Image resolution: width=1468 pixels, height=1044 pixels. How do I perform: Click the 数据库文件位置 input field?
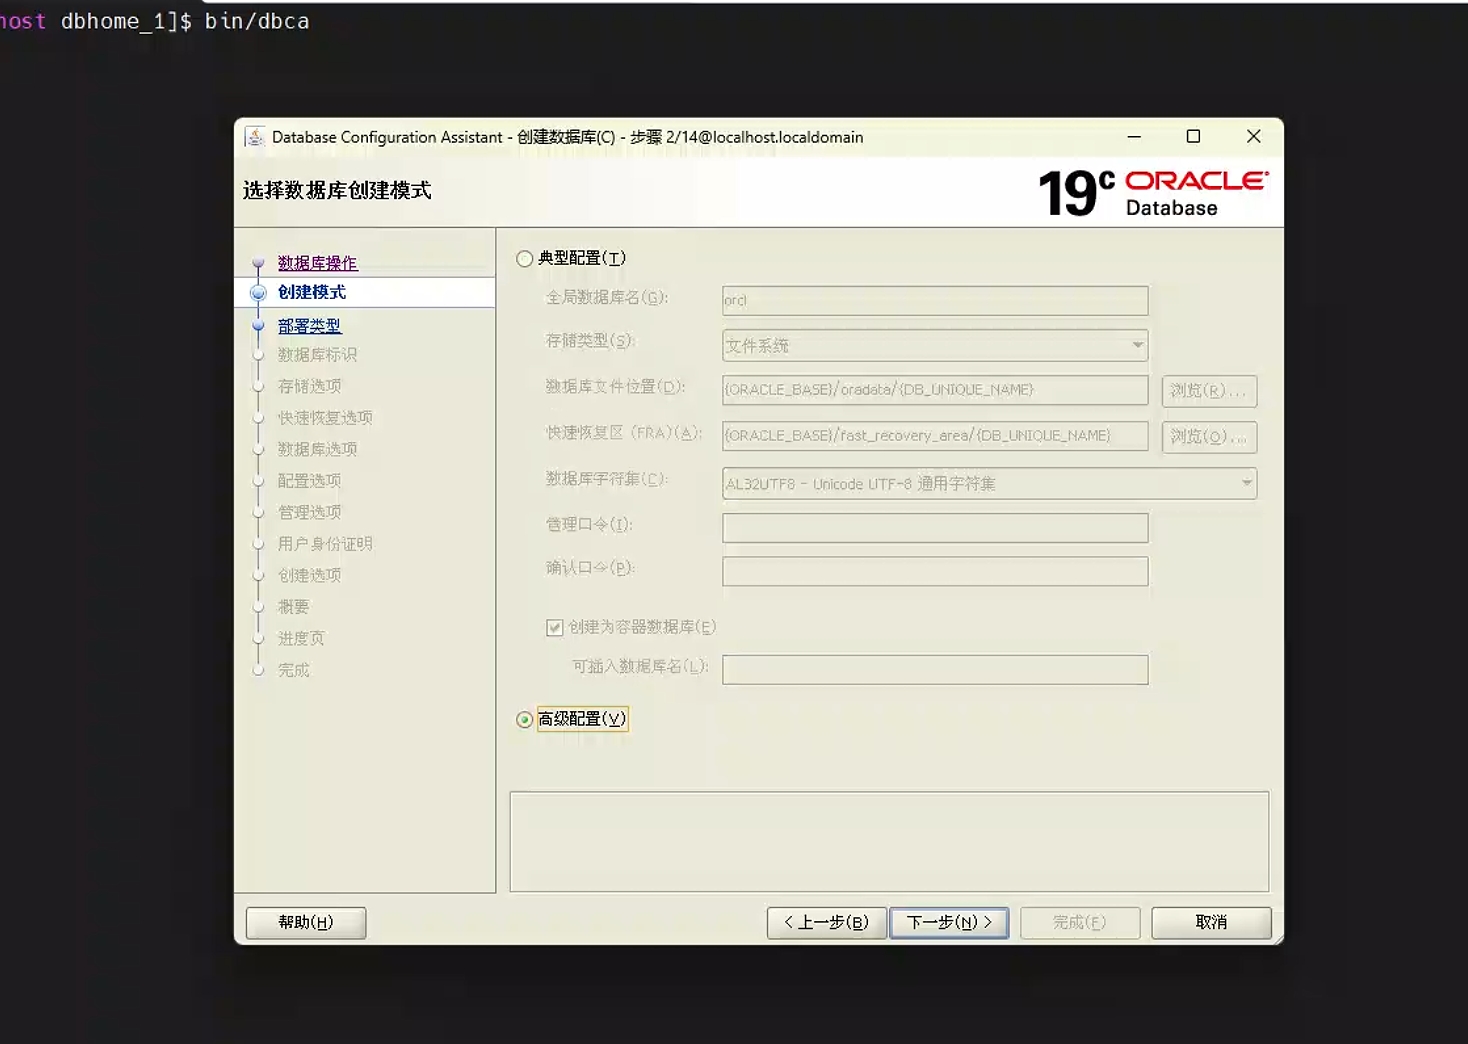point(935,390)
